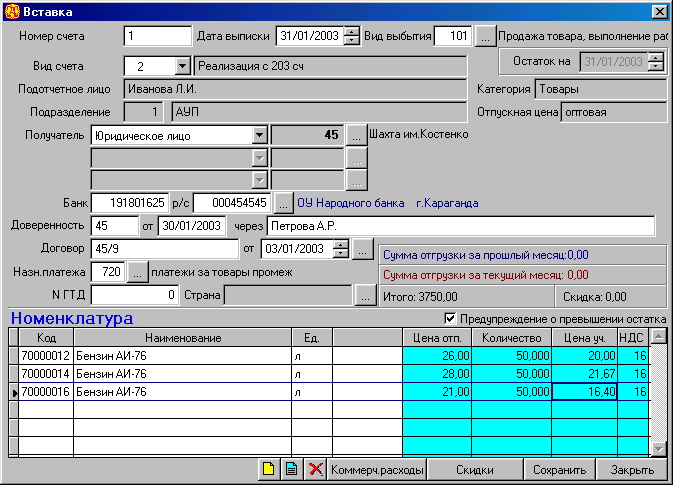
Task: Open Скидки discounts button
Action: pos(476,470)
